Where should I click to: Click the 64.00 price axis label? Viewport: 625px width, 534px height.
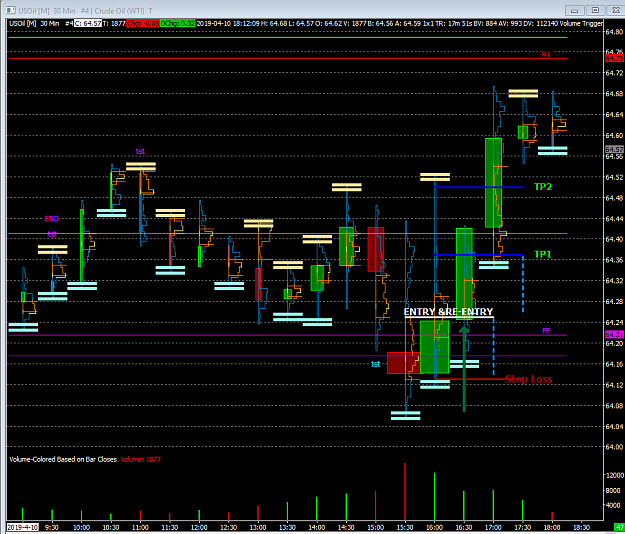coord(614,447)
